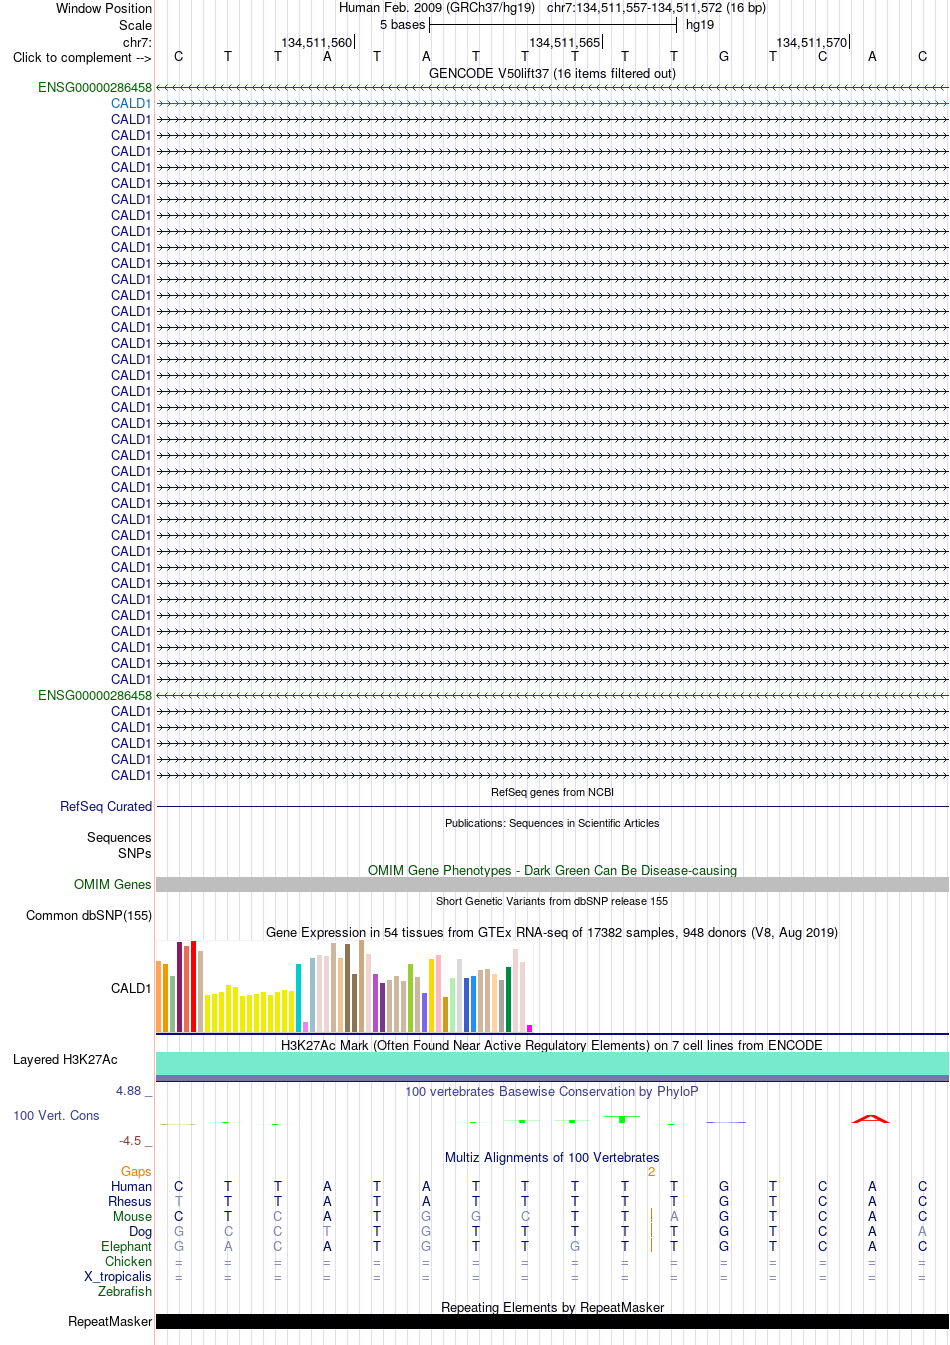The width and height of the screenshot is (950, 1345).
Task: Select the light-blue CALD1 transcript label
Action: 131,103
